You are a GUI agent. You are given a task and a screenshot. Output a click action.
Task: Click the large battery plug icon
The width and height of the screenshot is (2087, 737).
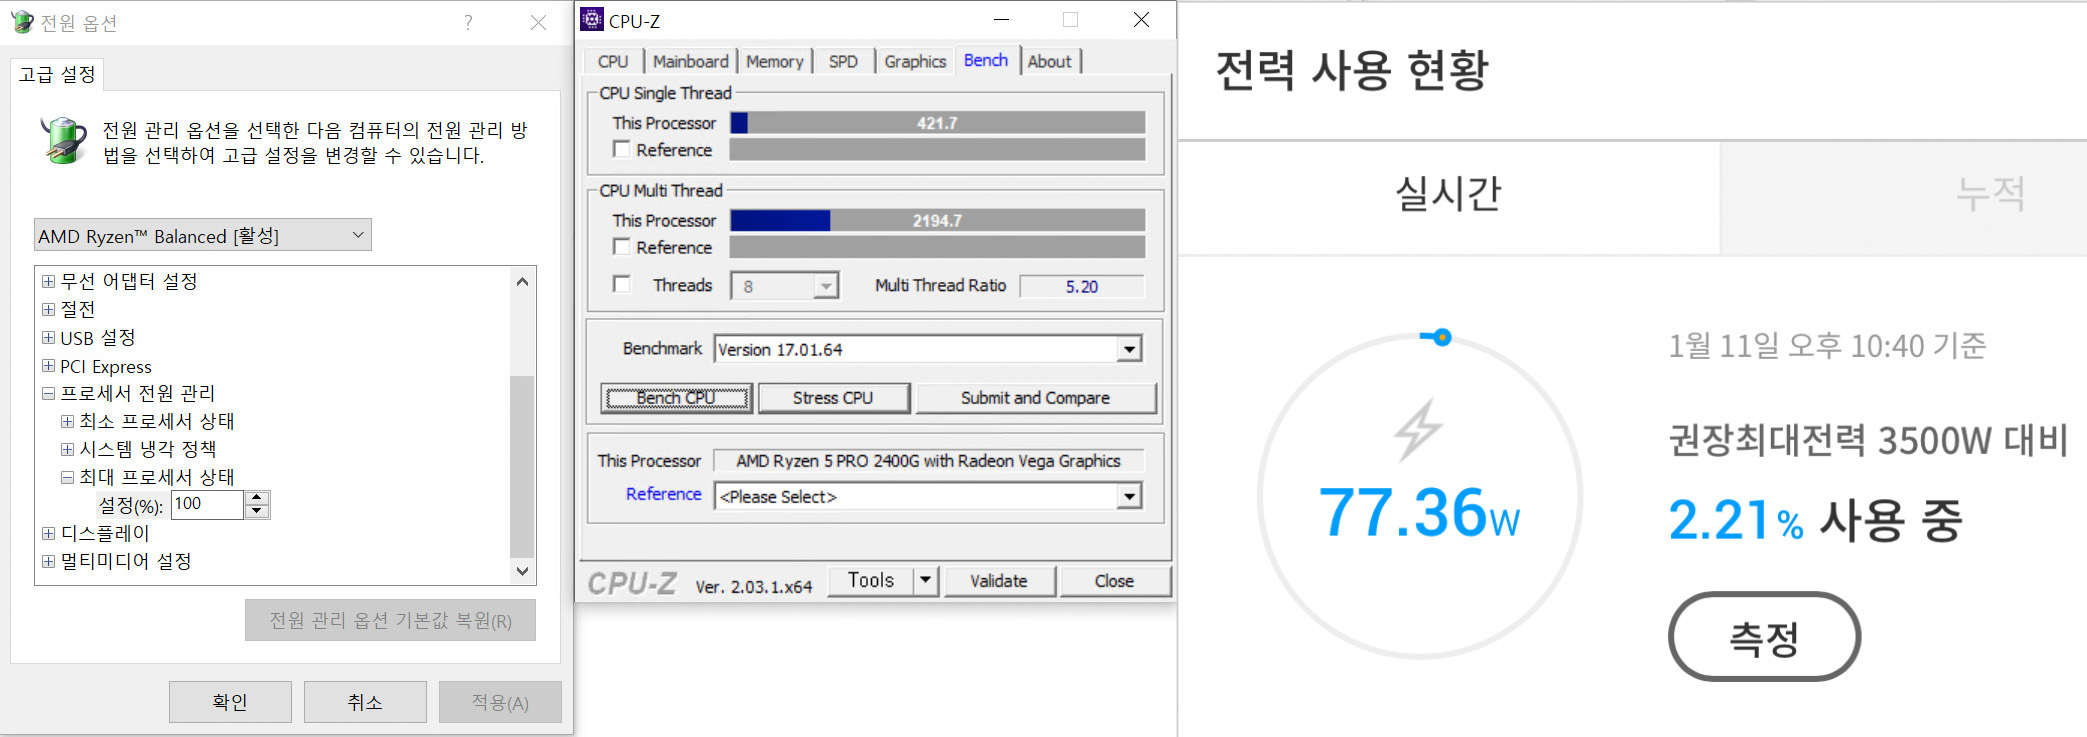tap(65, 140)
